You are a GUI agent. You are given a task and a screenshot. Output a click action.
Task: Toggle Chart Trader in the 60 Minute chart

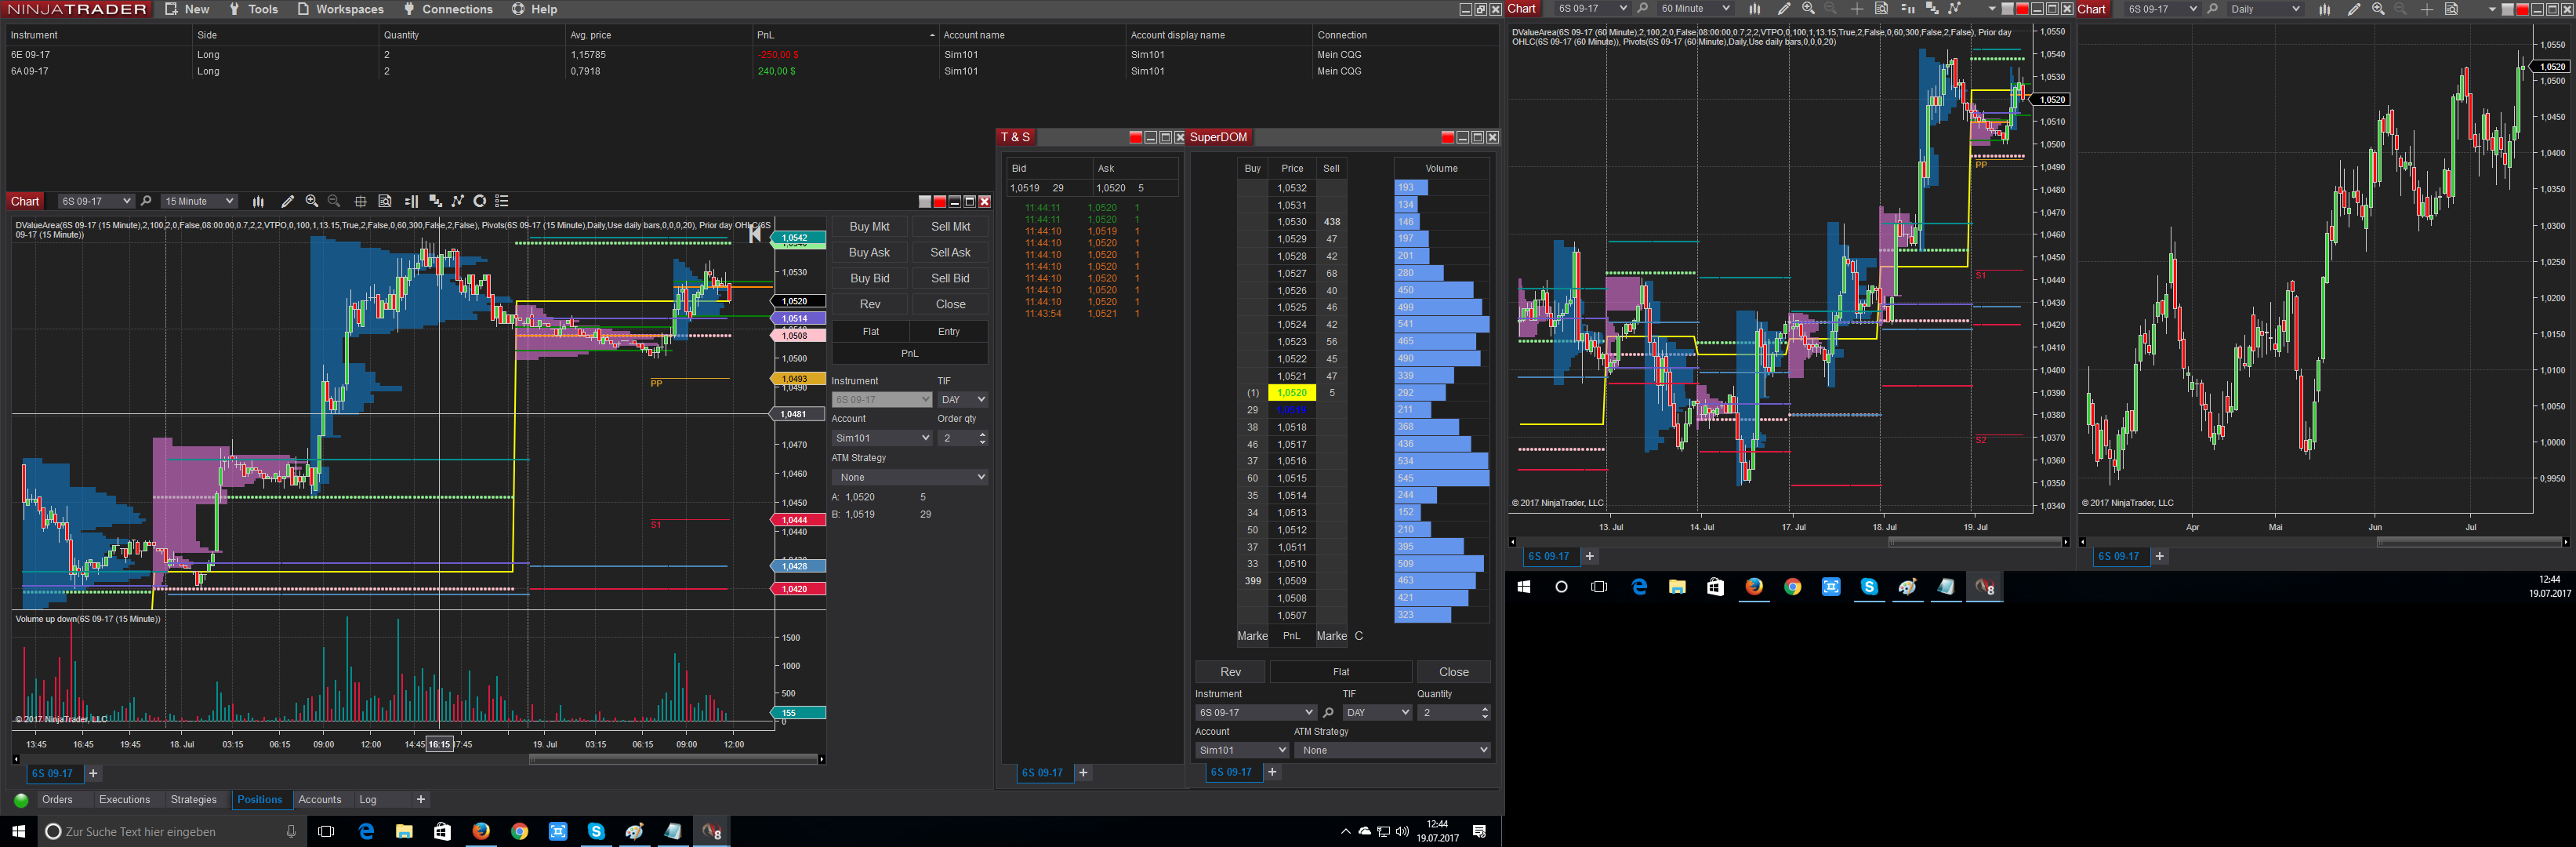pos(1907,9)
